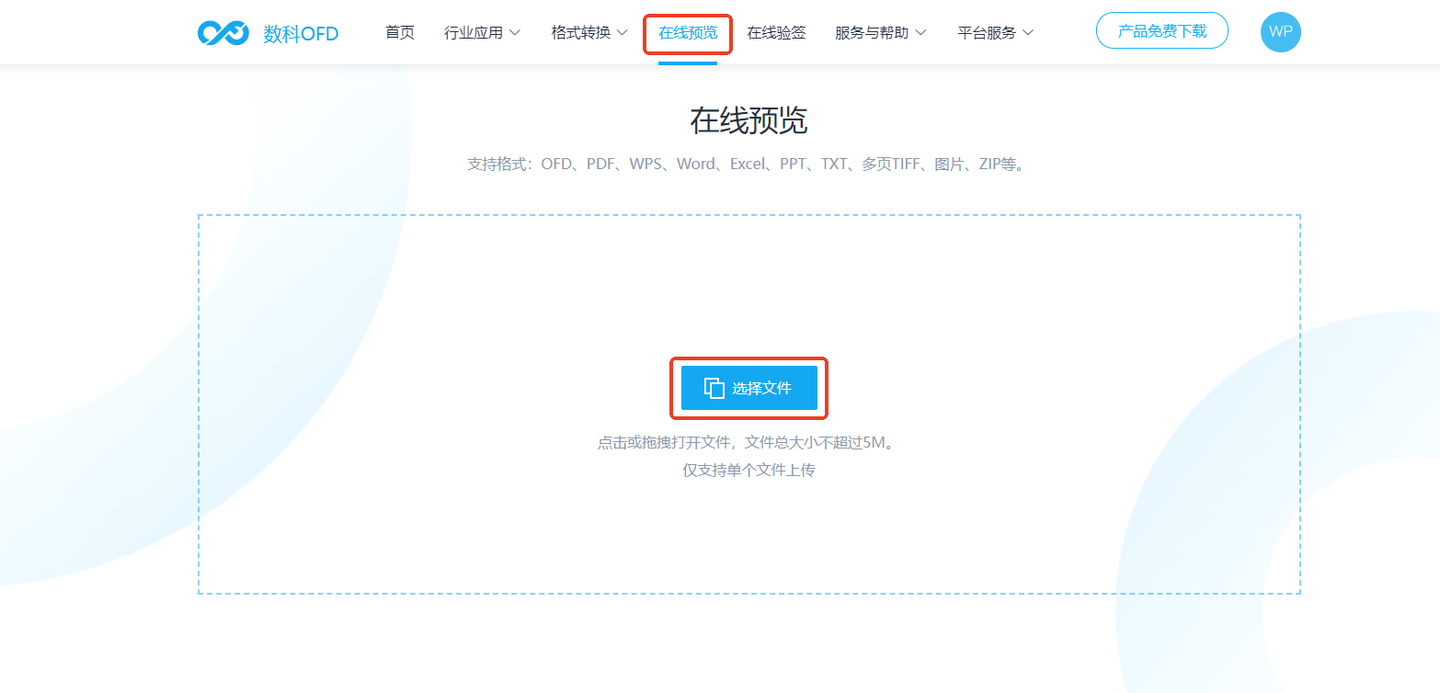Click the 仅支持单个文件上传 text
The width and height of the screenshot is (1440, 693).
(x=749, y=468)
